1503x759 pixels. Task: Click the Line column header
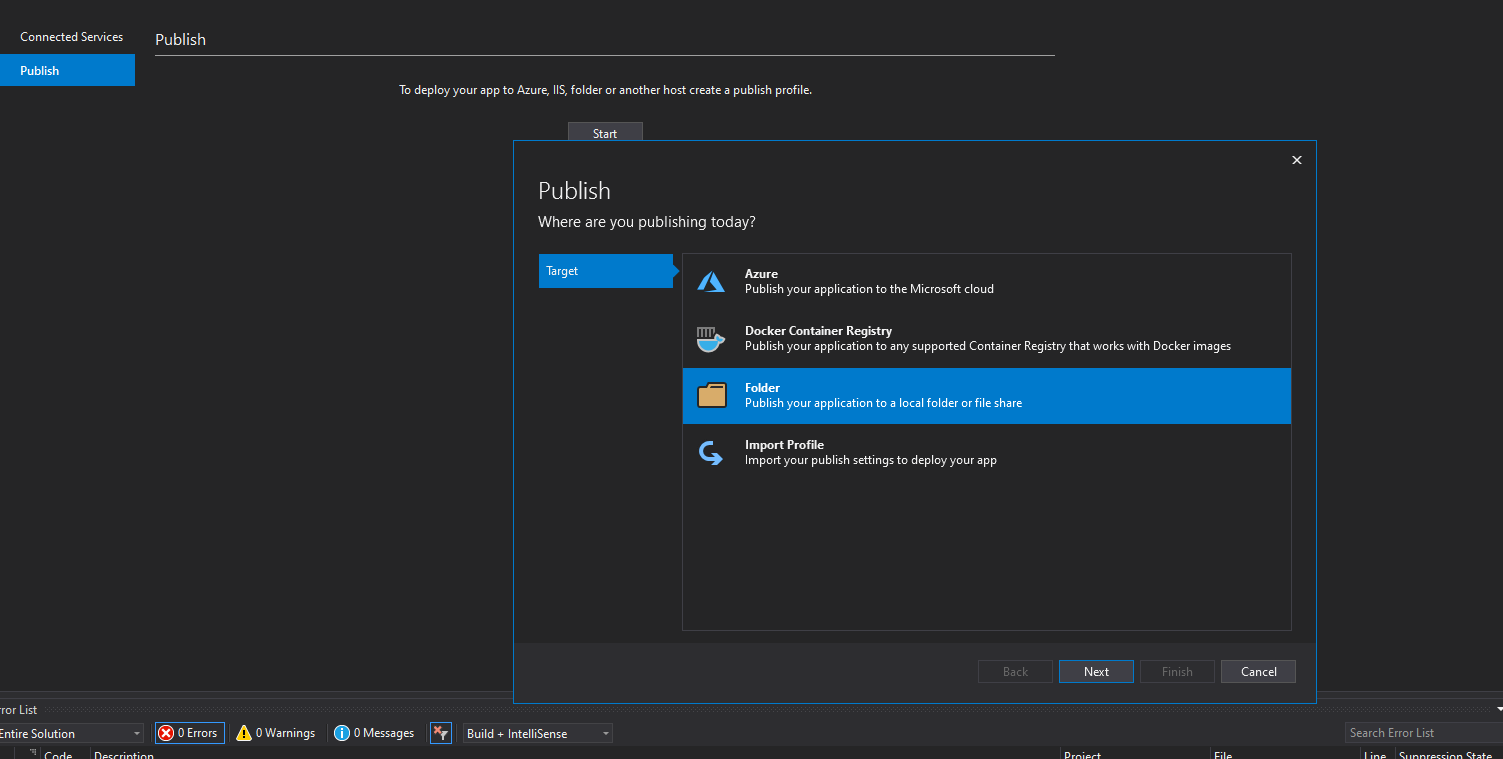[1376, 753]
